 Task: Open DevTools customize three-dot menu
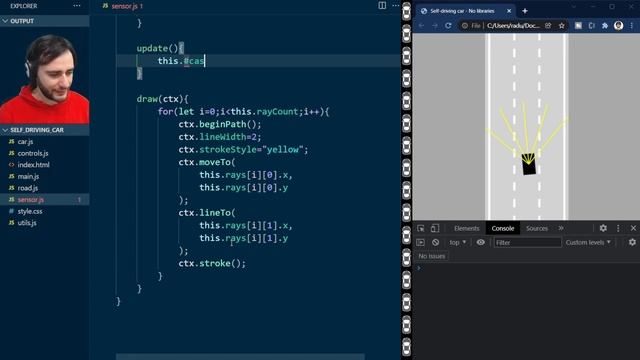[x=618, y=228]
